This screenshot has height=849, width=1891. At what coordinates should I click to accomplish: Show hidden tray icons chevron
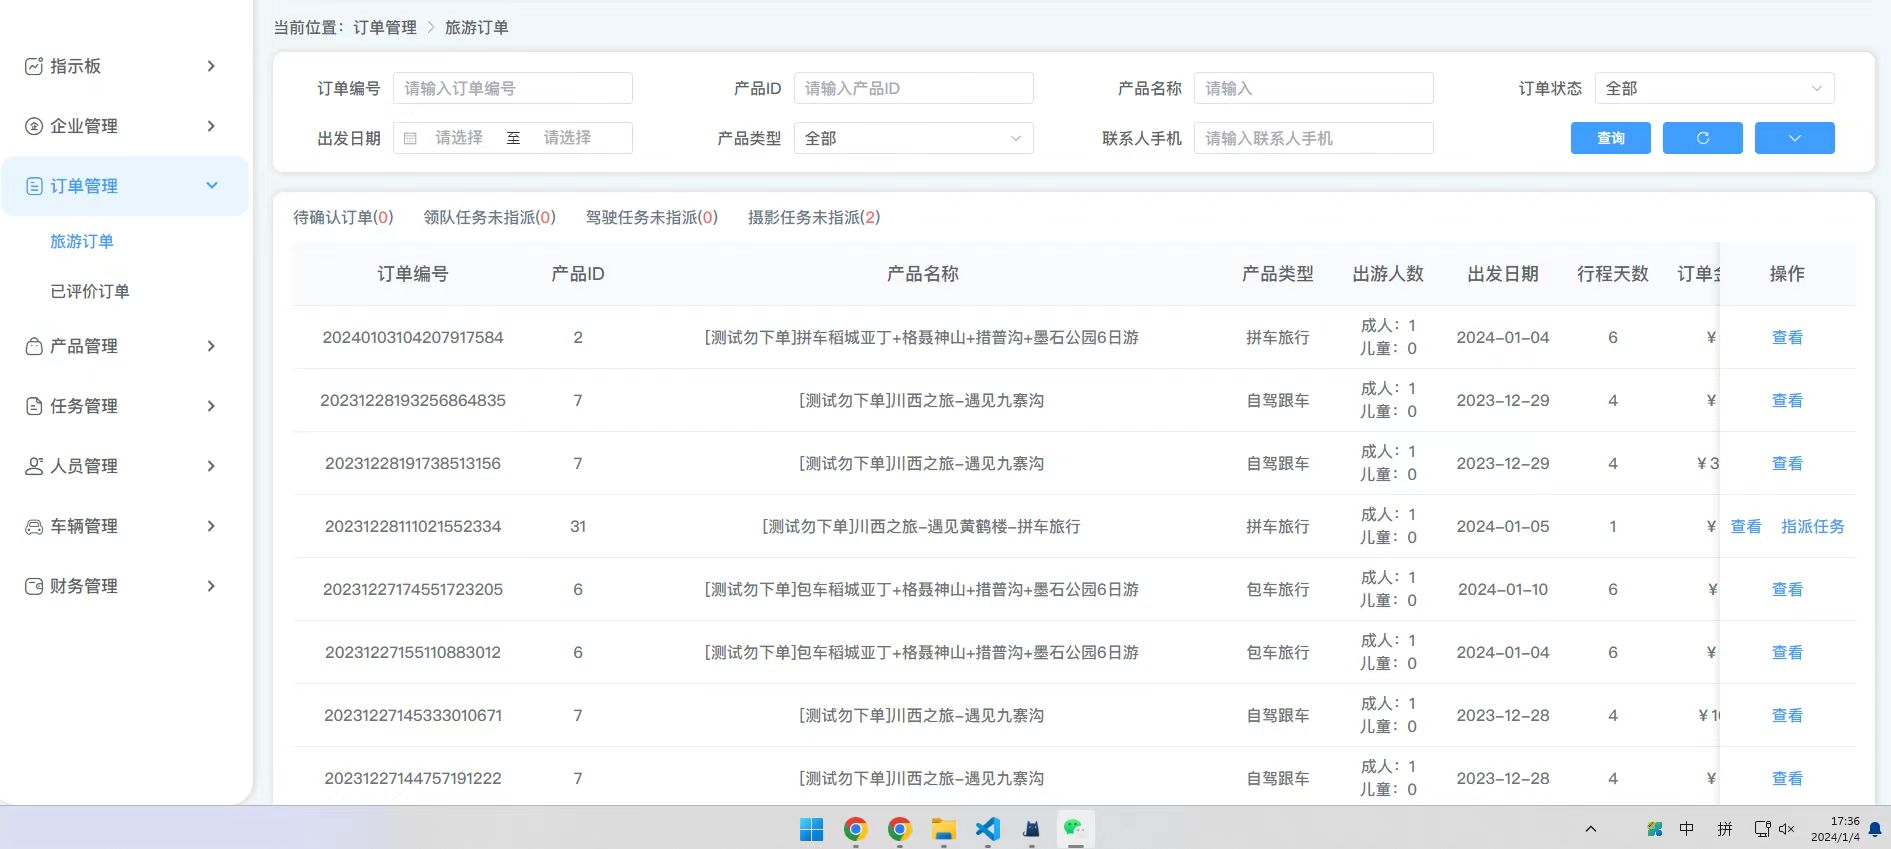point(1591,829)
